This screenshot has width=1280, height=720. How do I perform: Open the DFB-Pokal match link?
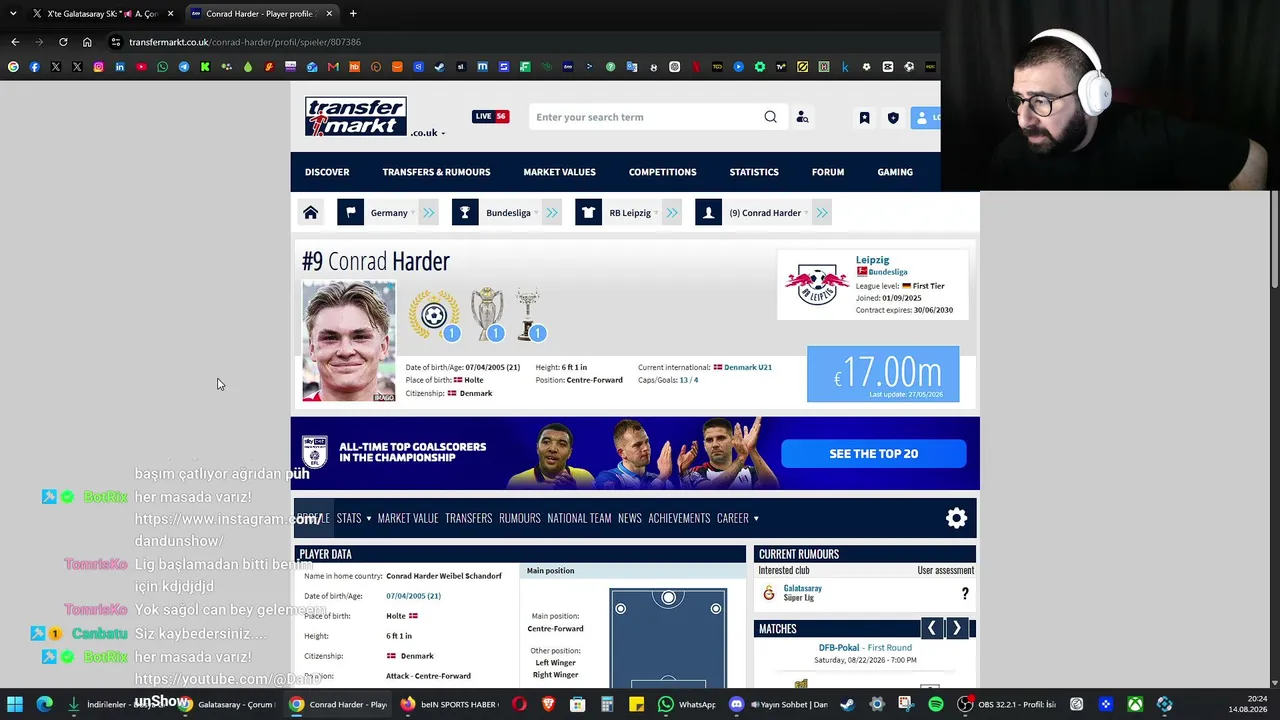click(x=865, y=648)
